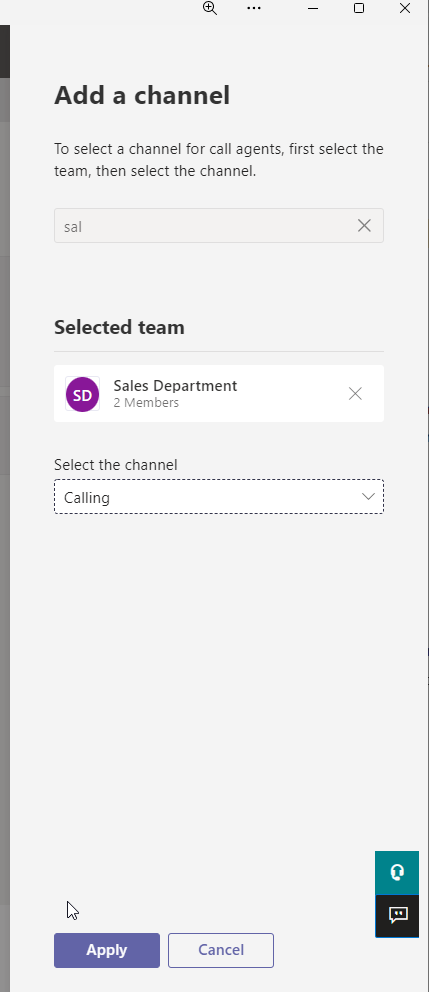Click the 'Add a channel' heading

142,96
